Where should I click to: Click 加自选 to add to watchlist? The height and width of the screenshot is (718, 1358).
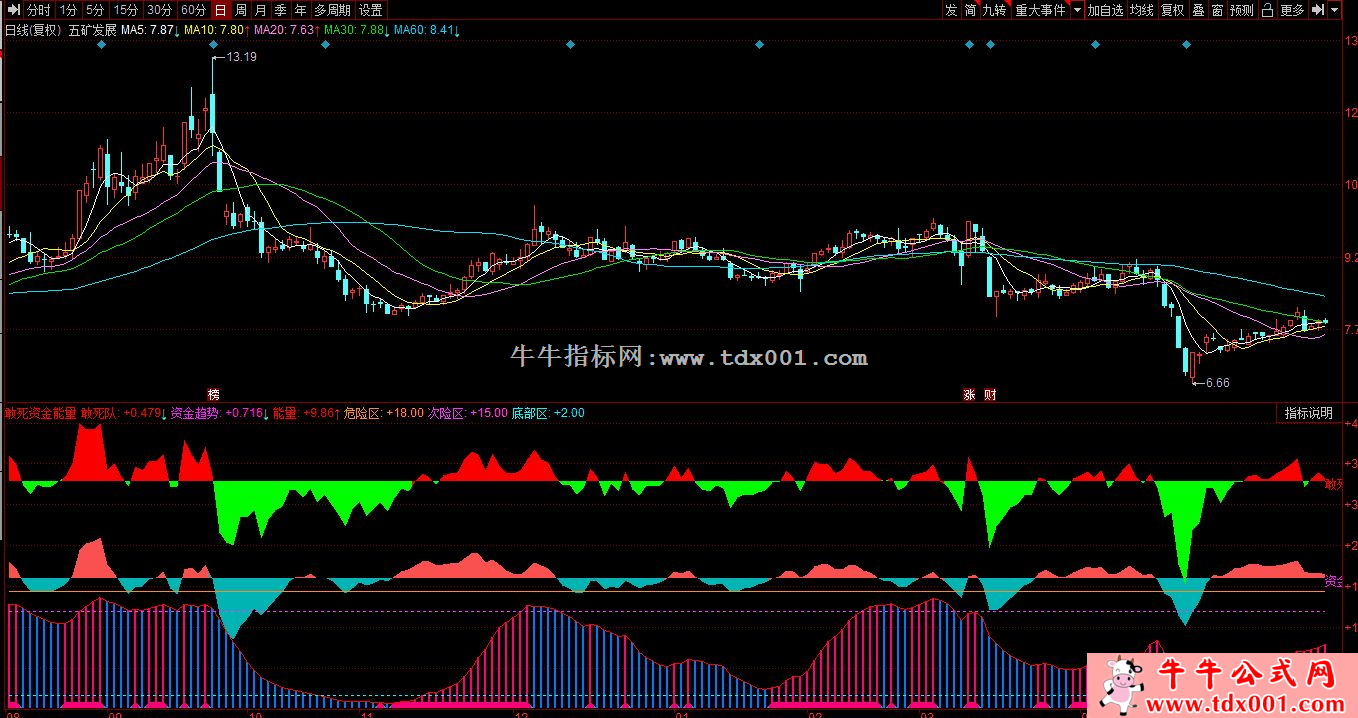click(1106, 10)
